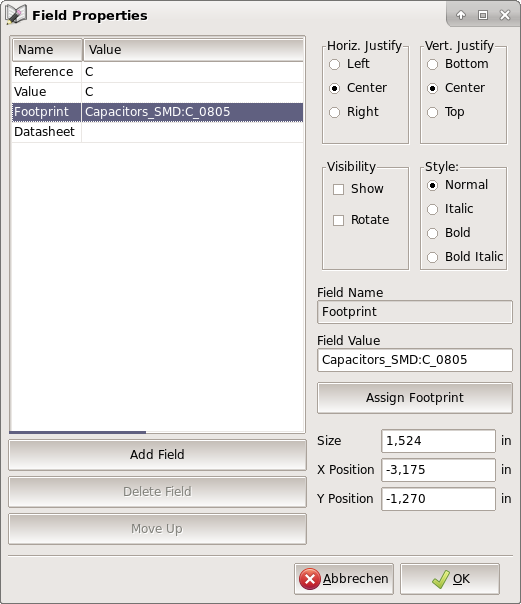Focus the Field Value text box
The width and height of the screenshot is (521, 604).
(x=415, y=360)
